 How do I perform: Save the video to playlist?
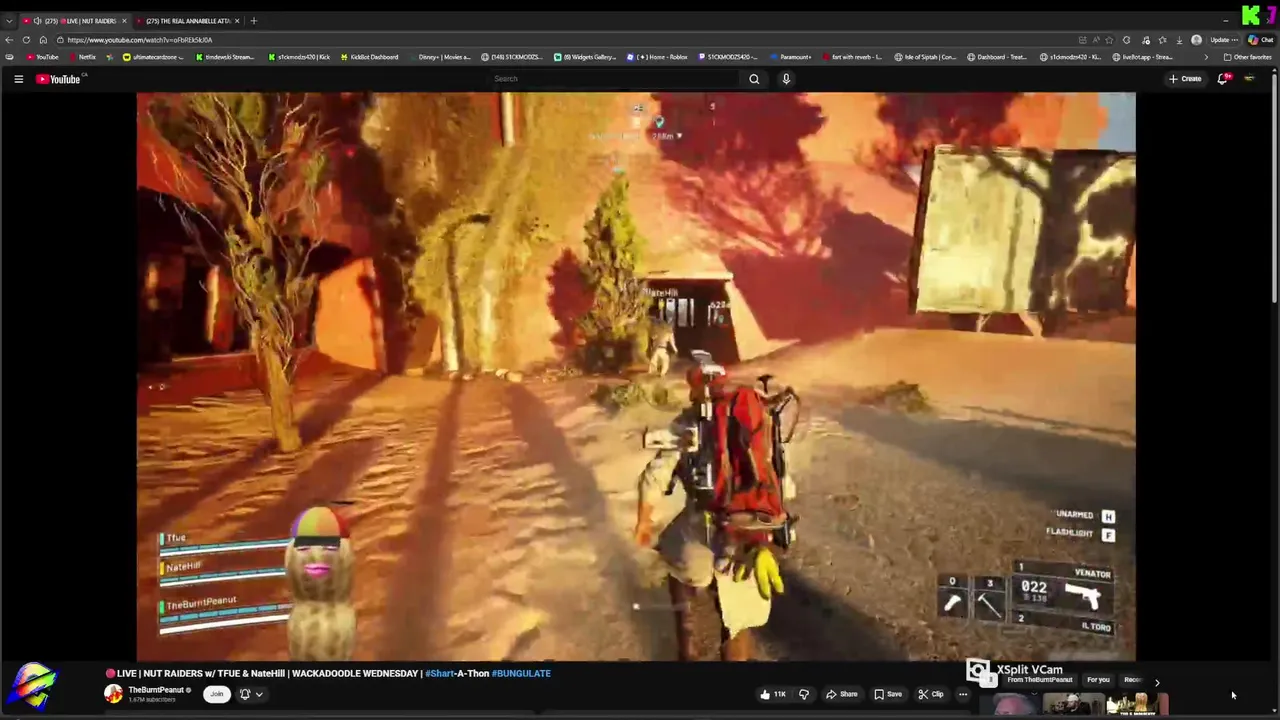click(888, 694)
